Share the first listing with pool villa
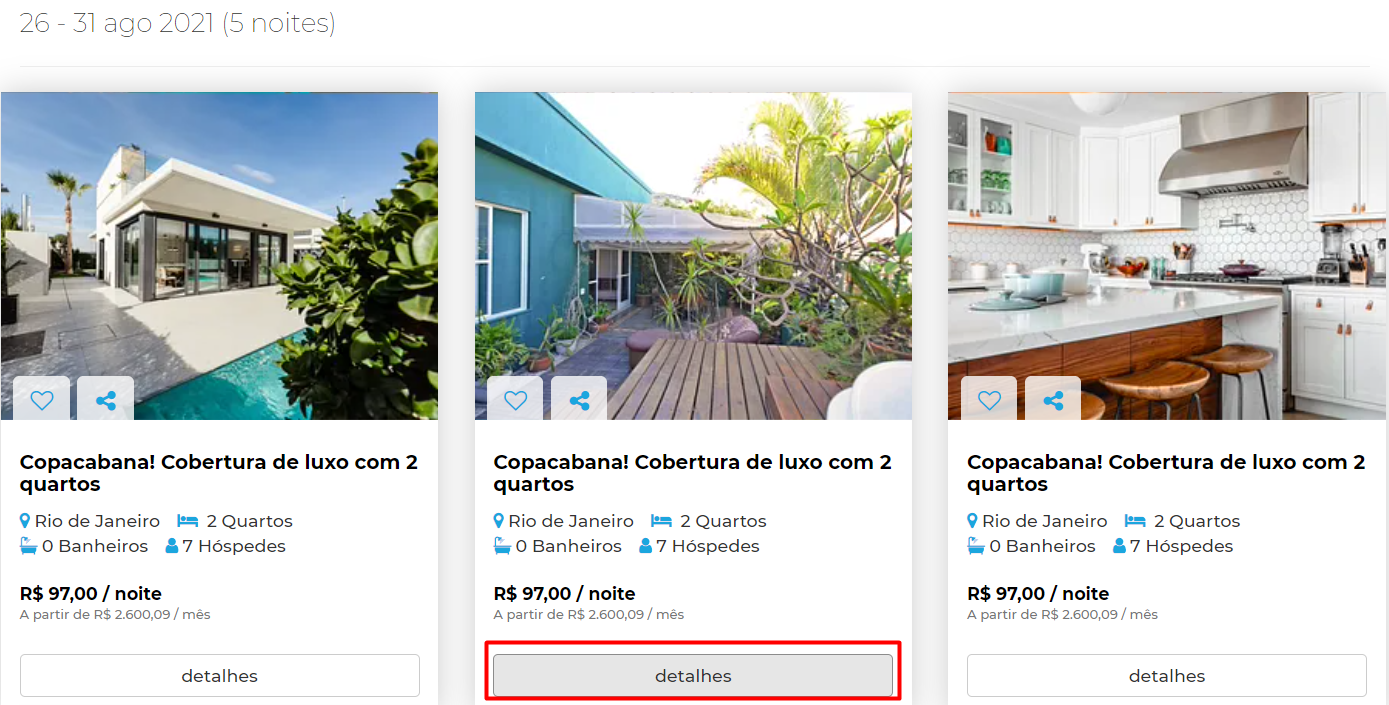This screenshot has height=705, width=1389. click(105, 400)
